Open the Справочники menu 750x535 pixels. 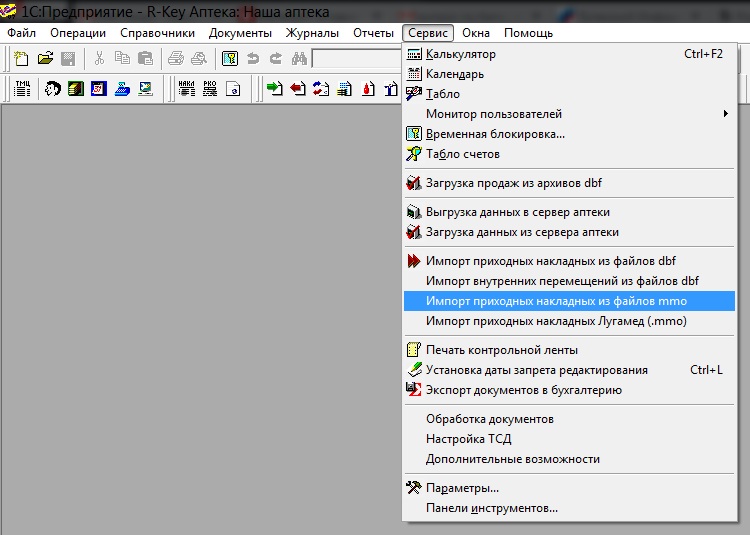pos(157,33)
